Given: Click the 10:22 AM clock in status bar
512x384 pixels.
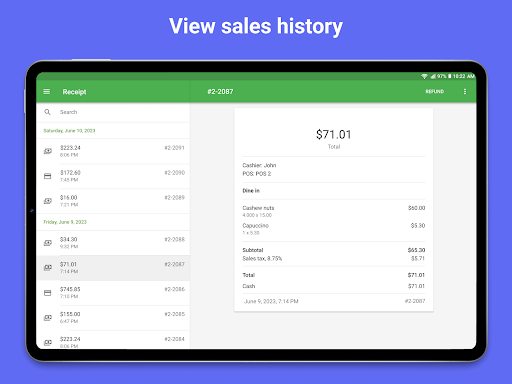Looking at the screenshot, I should pyautogui.click(x=464, y=76).
